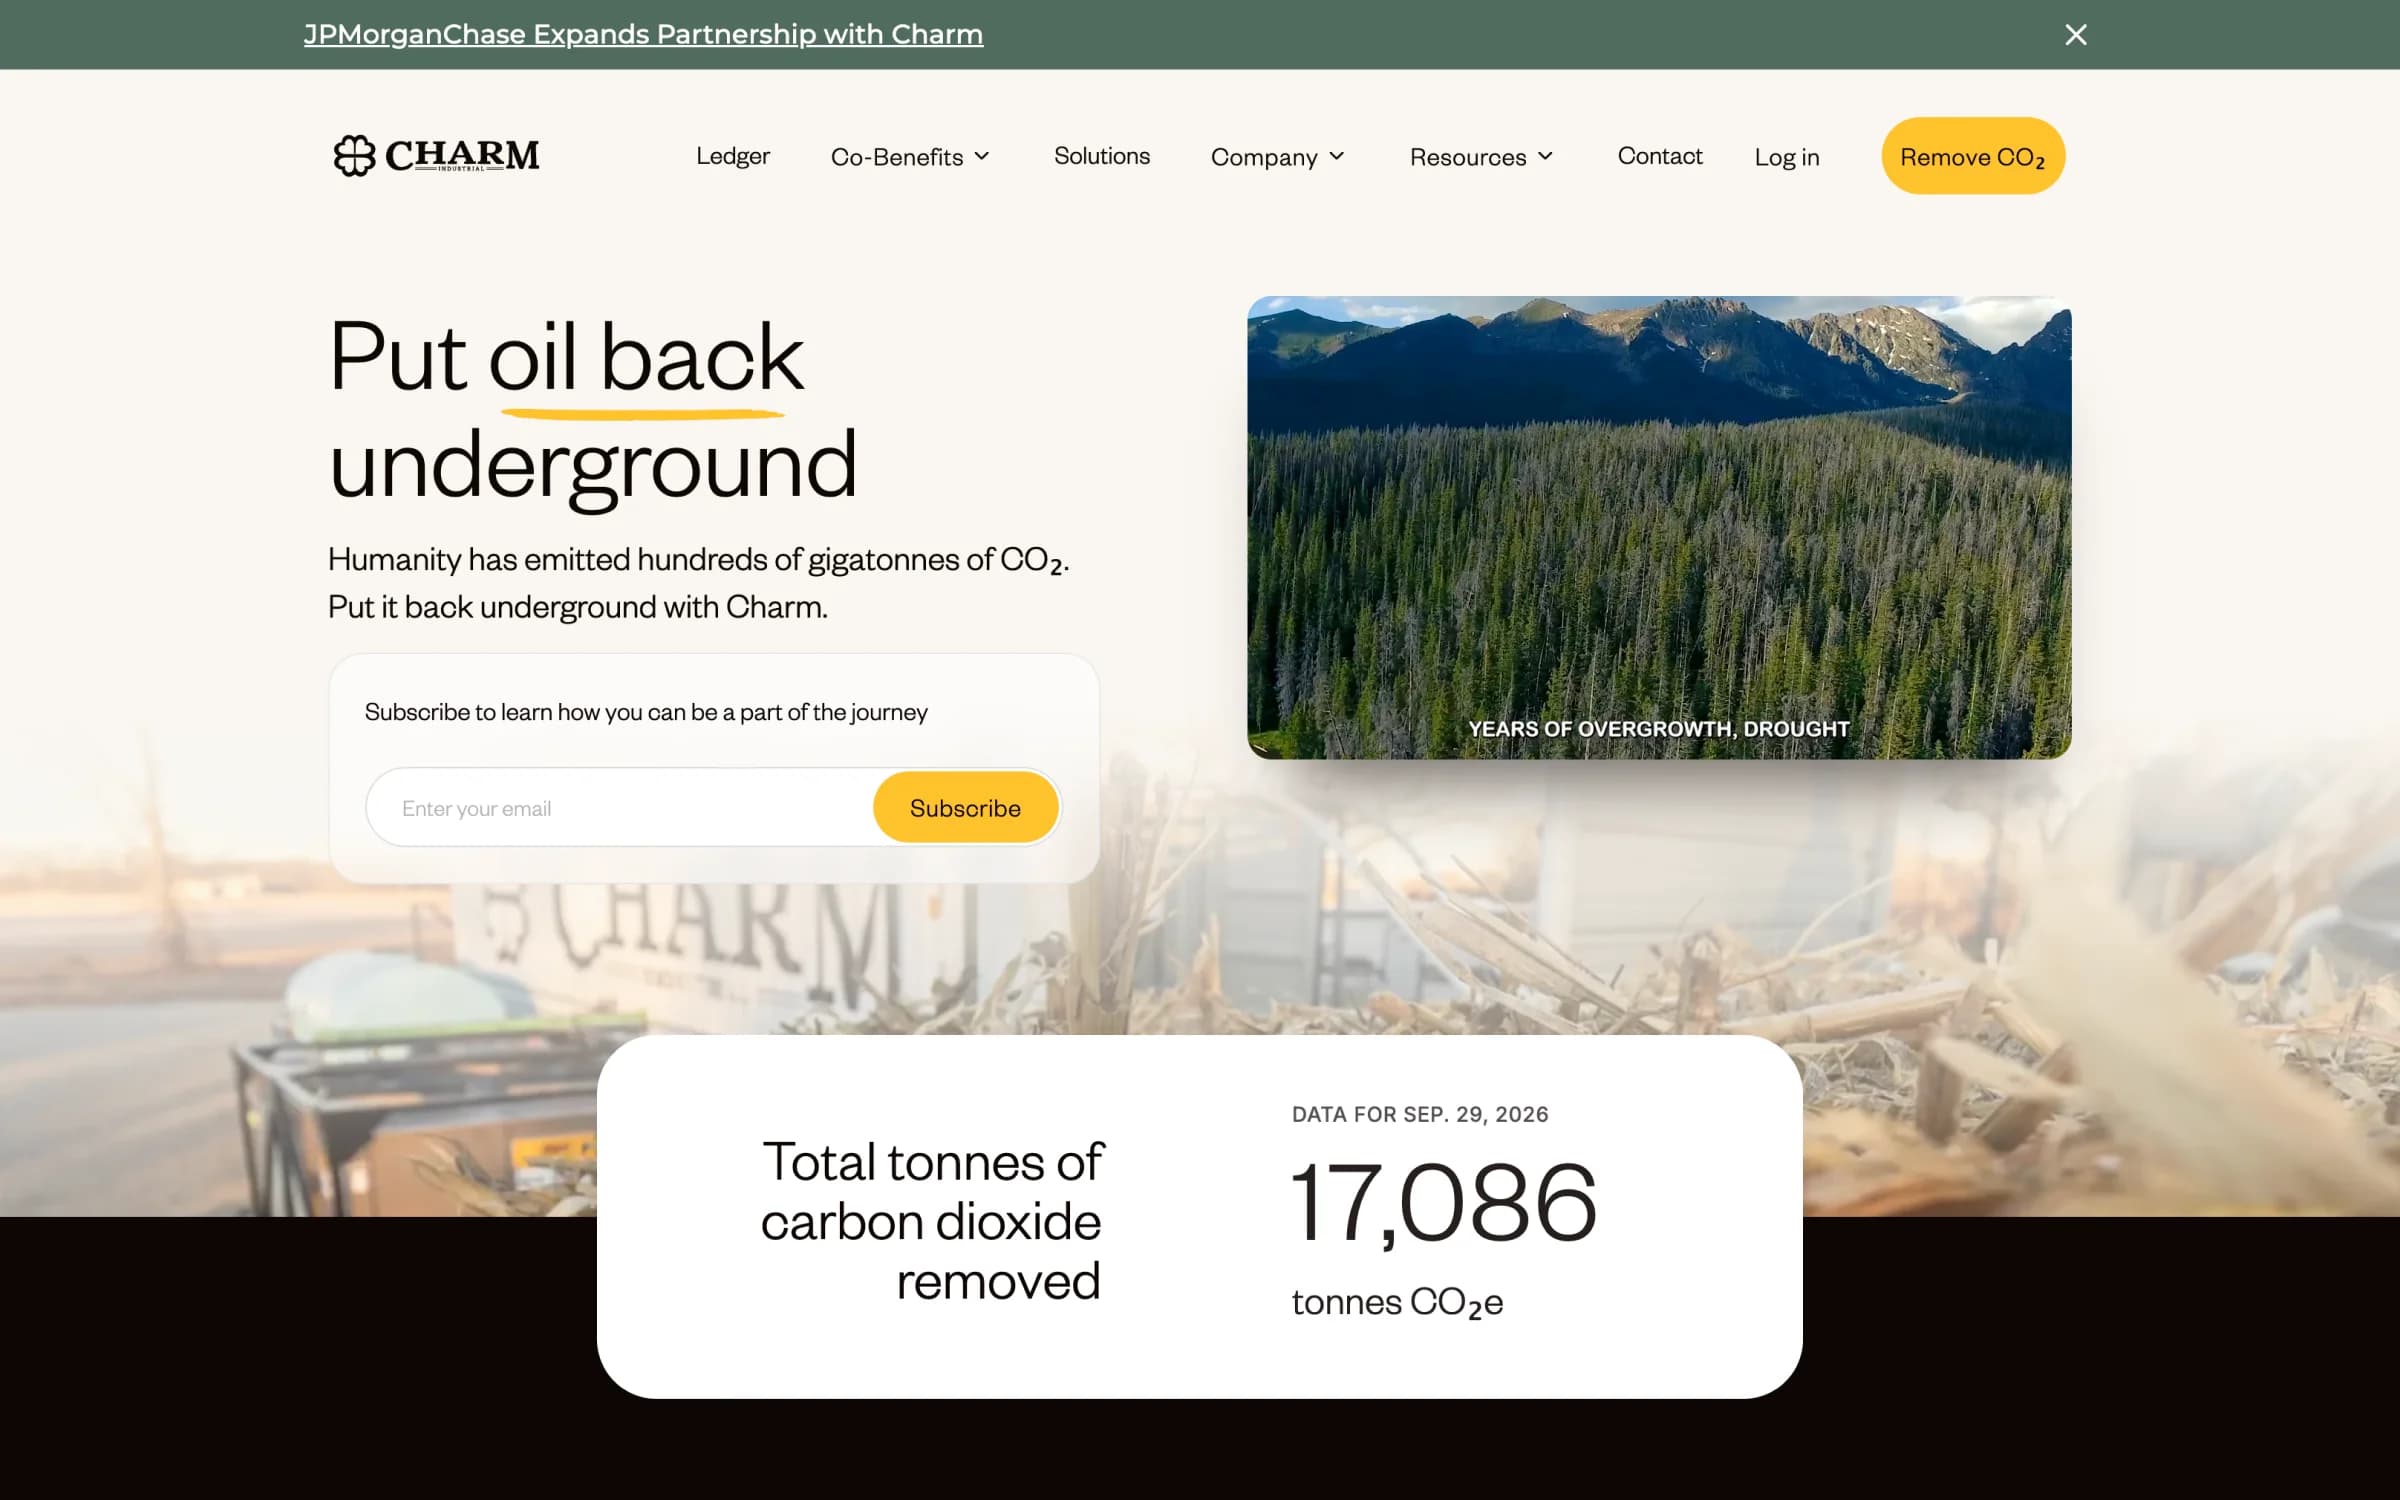Expand the Co-Benefits dropdown menu

(x=910, y=157)
